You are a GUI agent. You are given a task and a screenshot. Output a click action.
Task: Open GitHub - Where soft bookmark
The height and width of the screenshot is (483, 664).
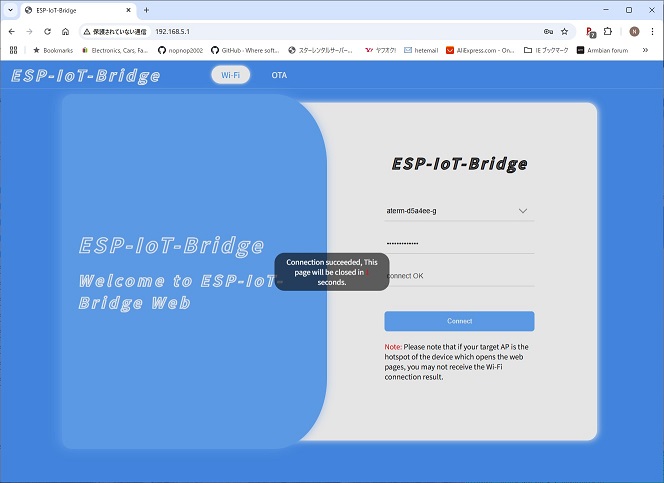pyautogui.click(x=245, y=50)
